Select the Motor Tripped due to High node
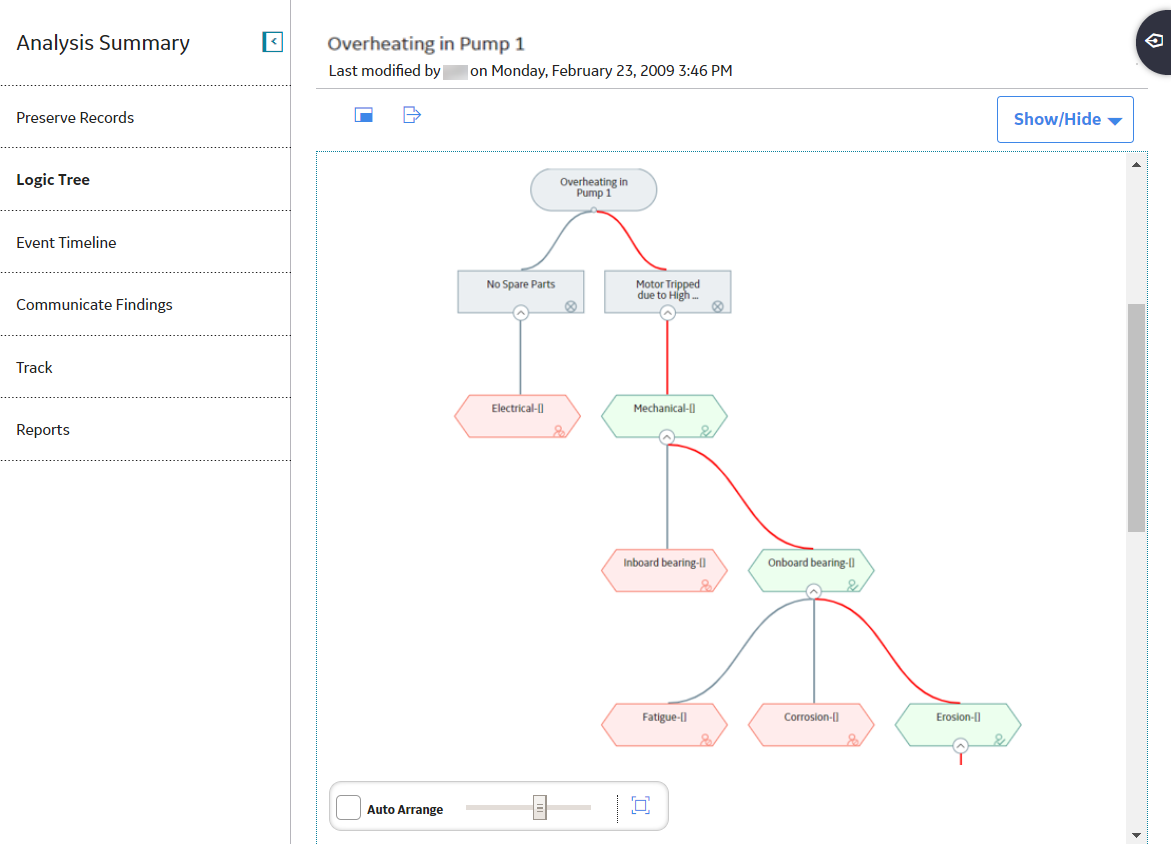The image size is (1171, 844). 668,291
